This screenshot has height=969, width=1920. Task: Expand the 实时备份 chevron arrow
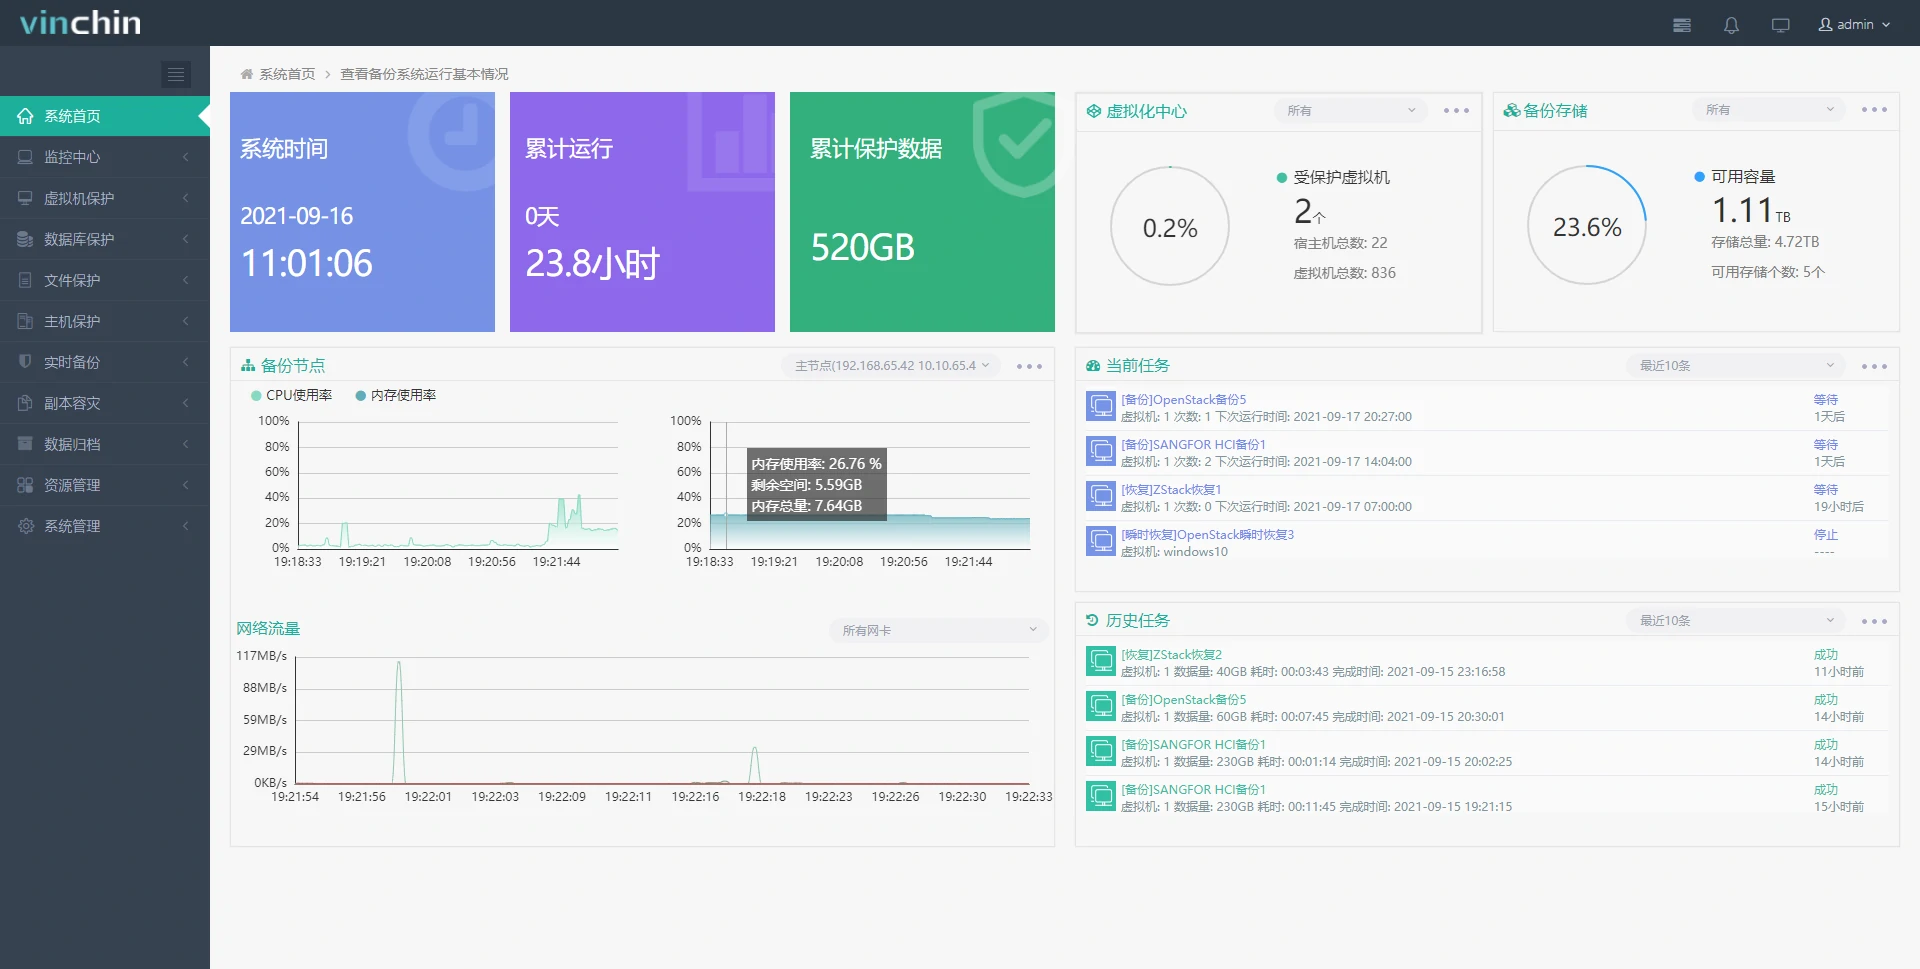click(x=186, y=362)
